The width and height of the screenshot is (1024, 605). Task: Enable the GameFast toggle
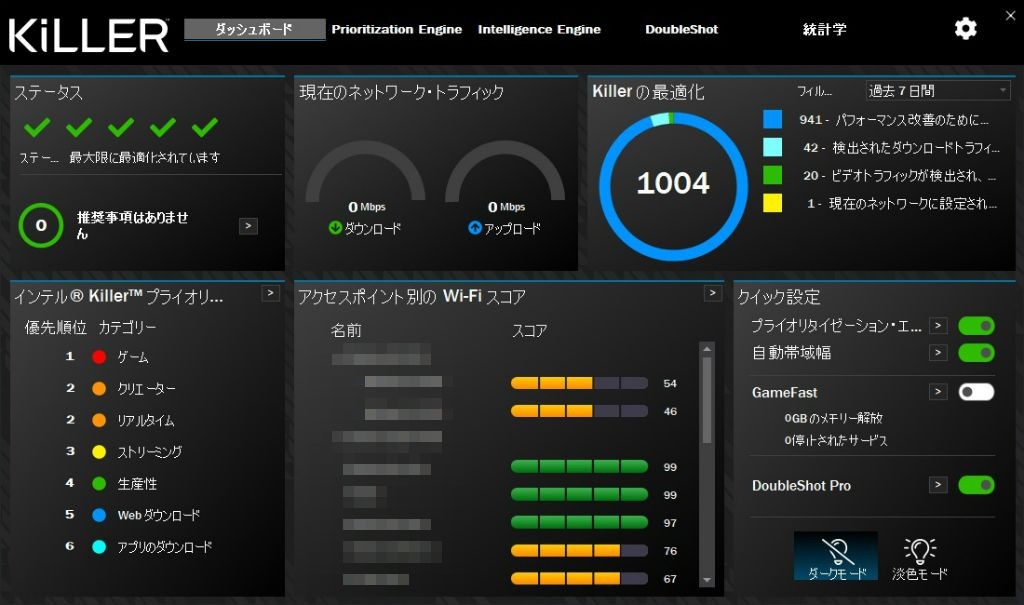pos(976,392)
